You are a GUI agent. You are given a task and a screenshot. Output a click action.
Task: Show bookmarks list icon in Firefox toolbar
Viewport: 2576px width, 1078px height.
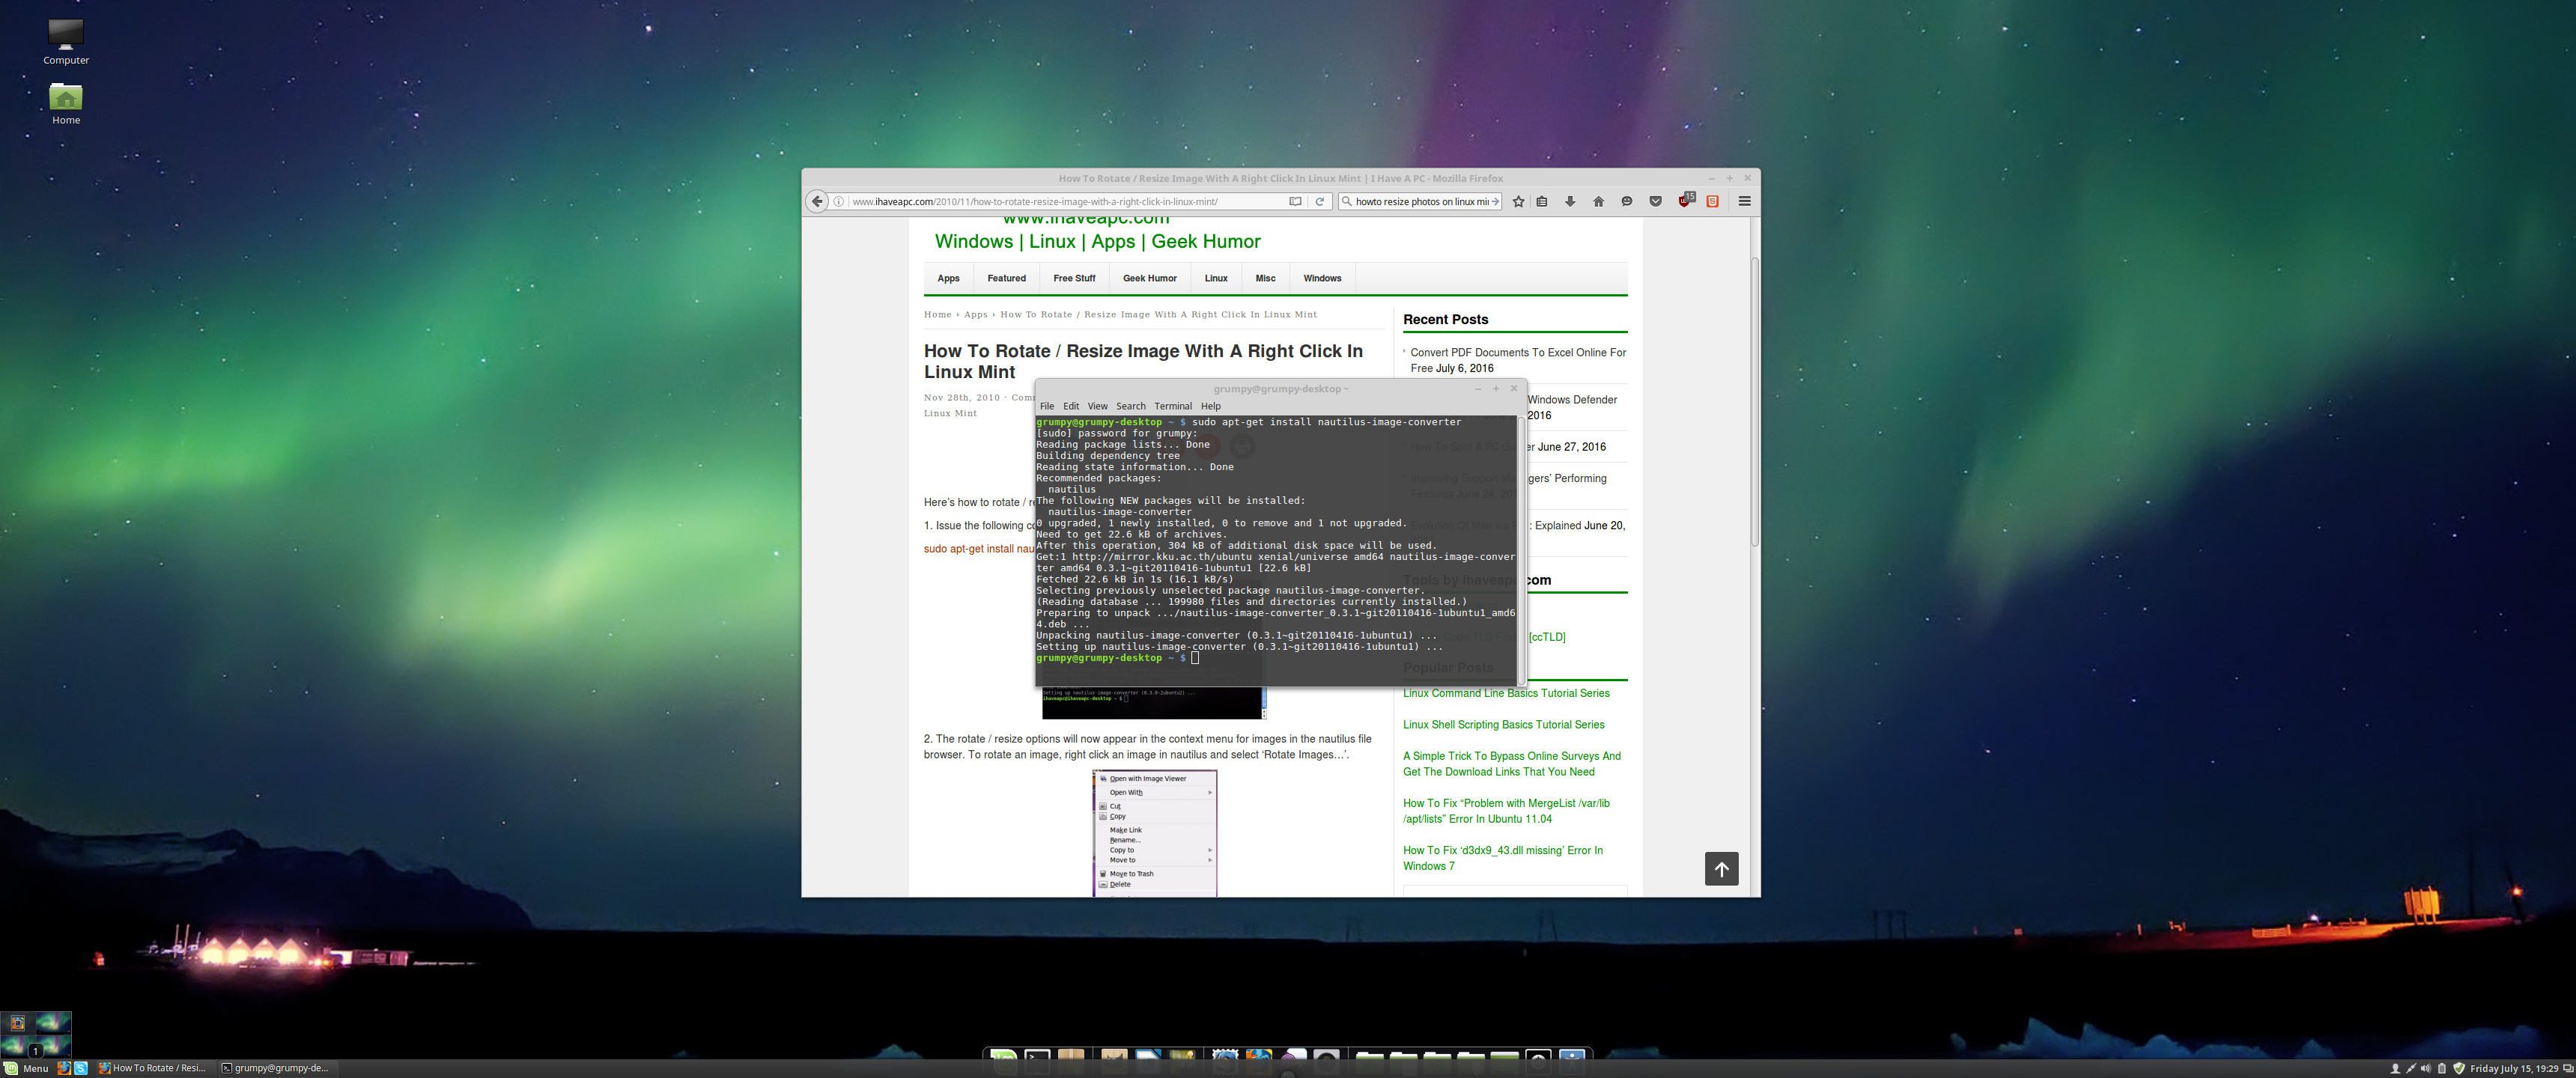(1542, 201)
